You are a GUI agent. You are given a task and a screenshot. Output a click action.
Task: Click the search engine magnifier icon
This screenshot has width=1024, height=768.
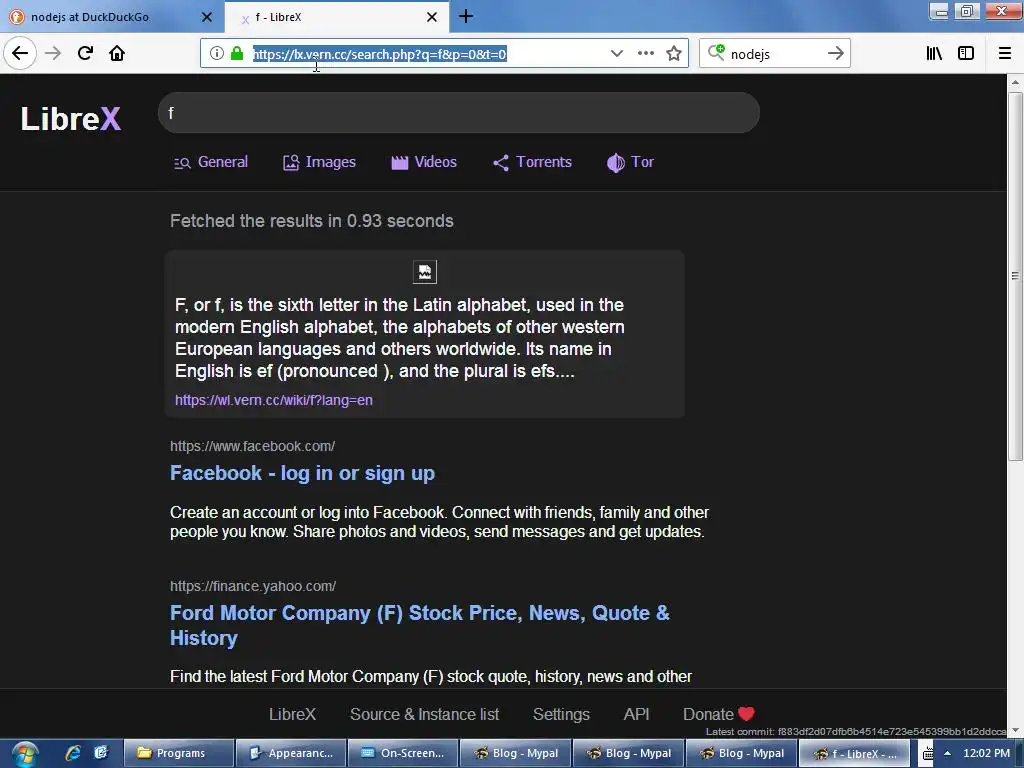pos(716,53)
